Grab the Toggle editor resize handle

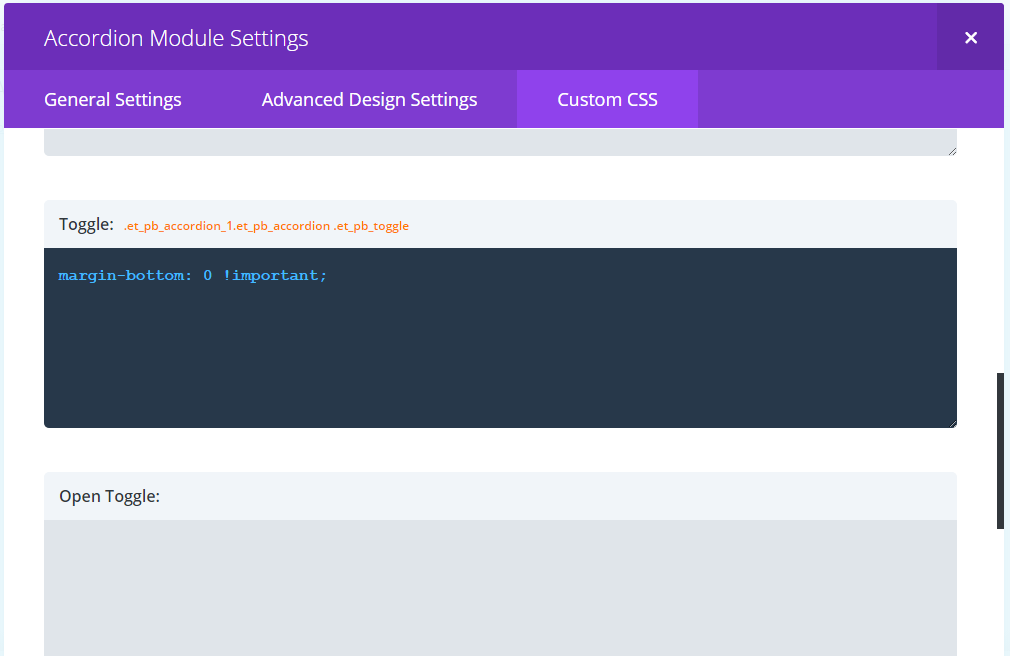(952, 423)
